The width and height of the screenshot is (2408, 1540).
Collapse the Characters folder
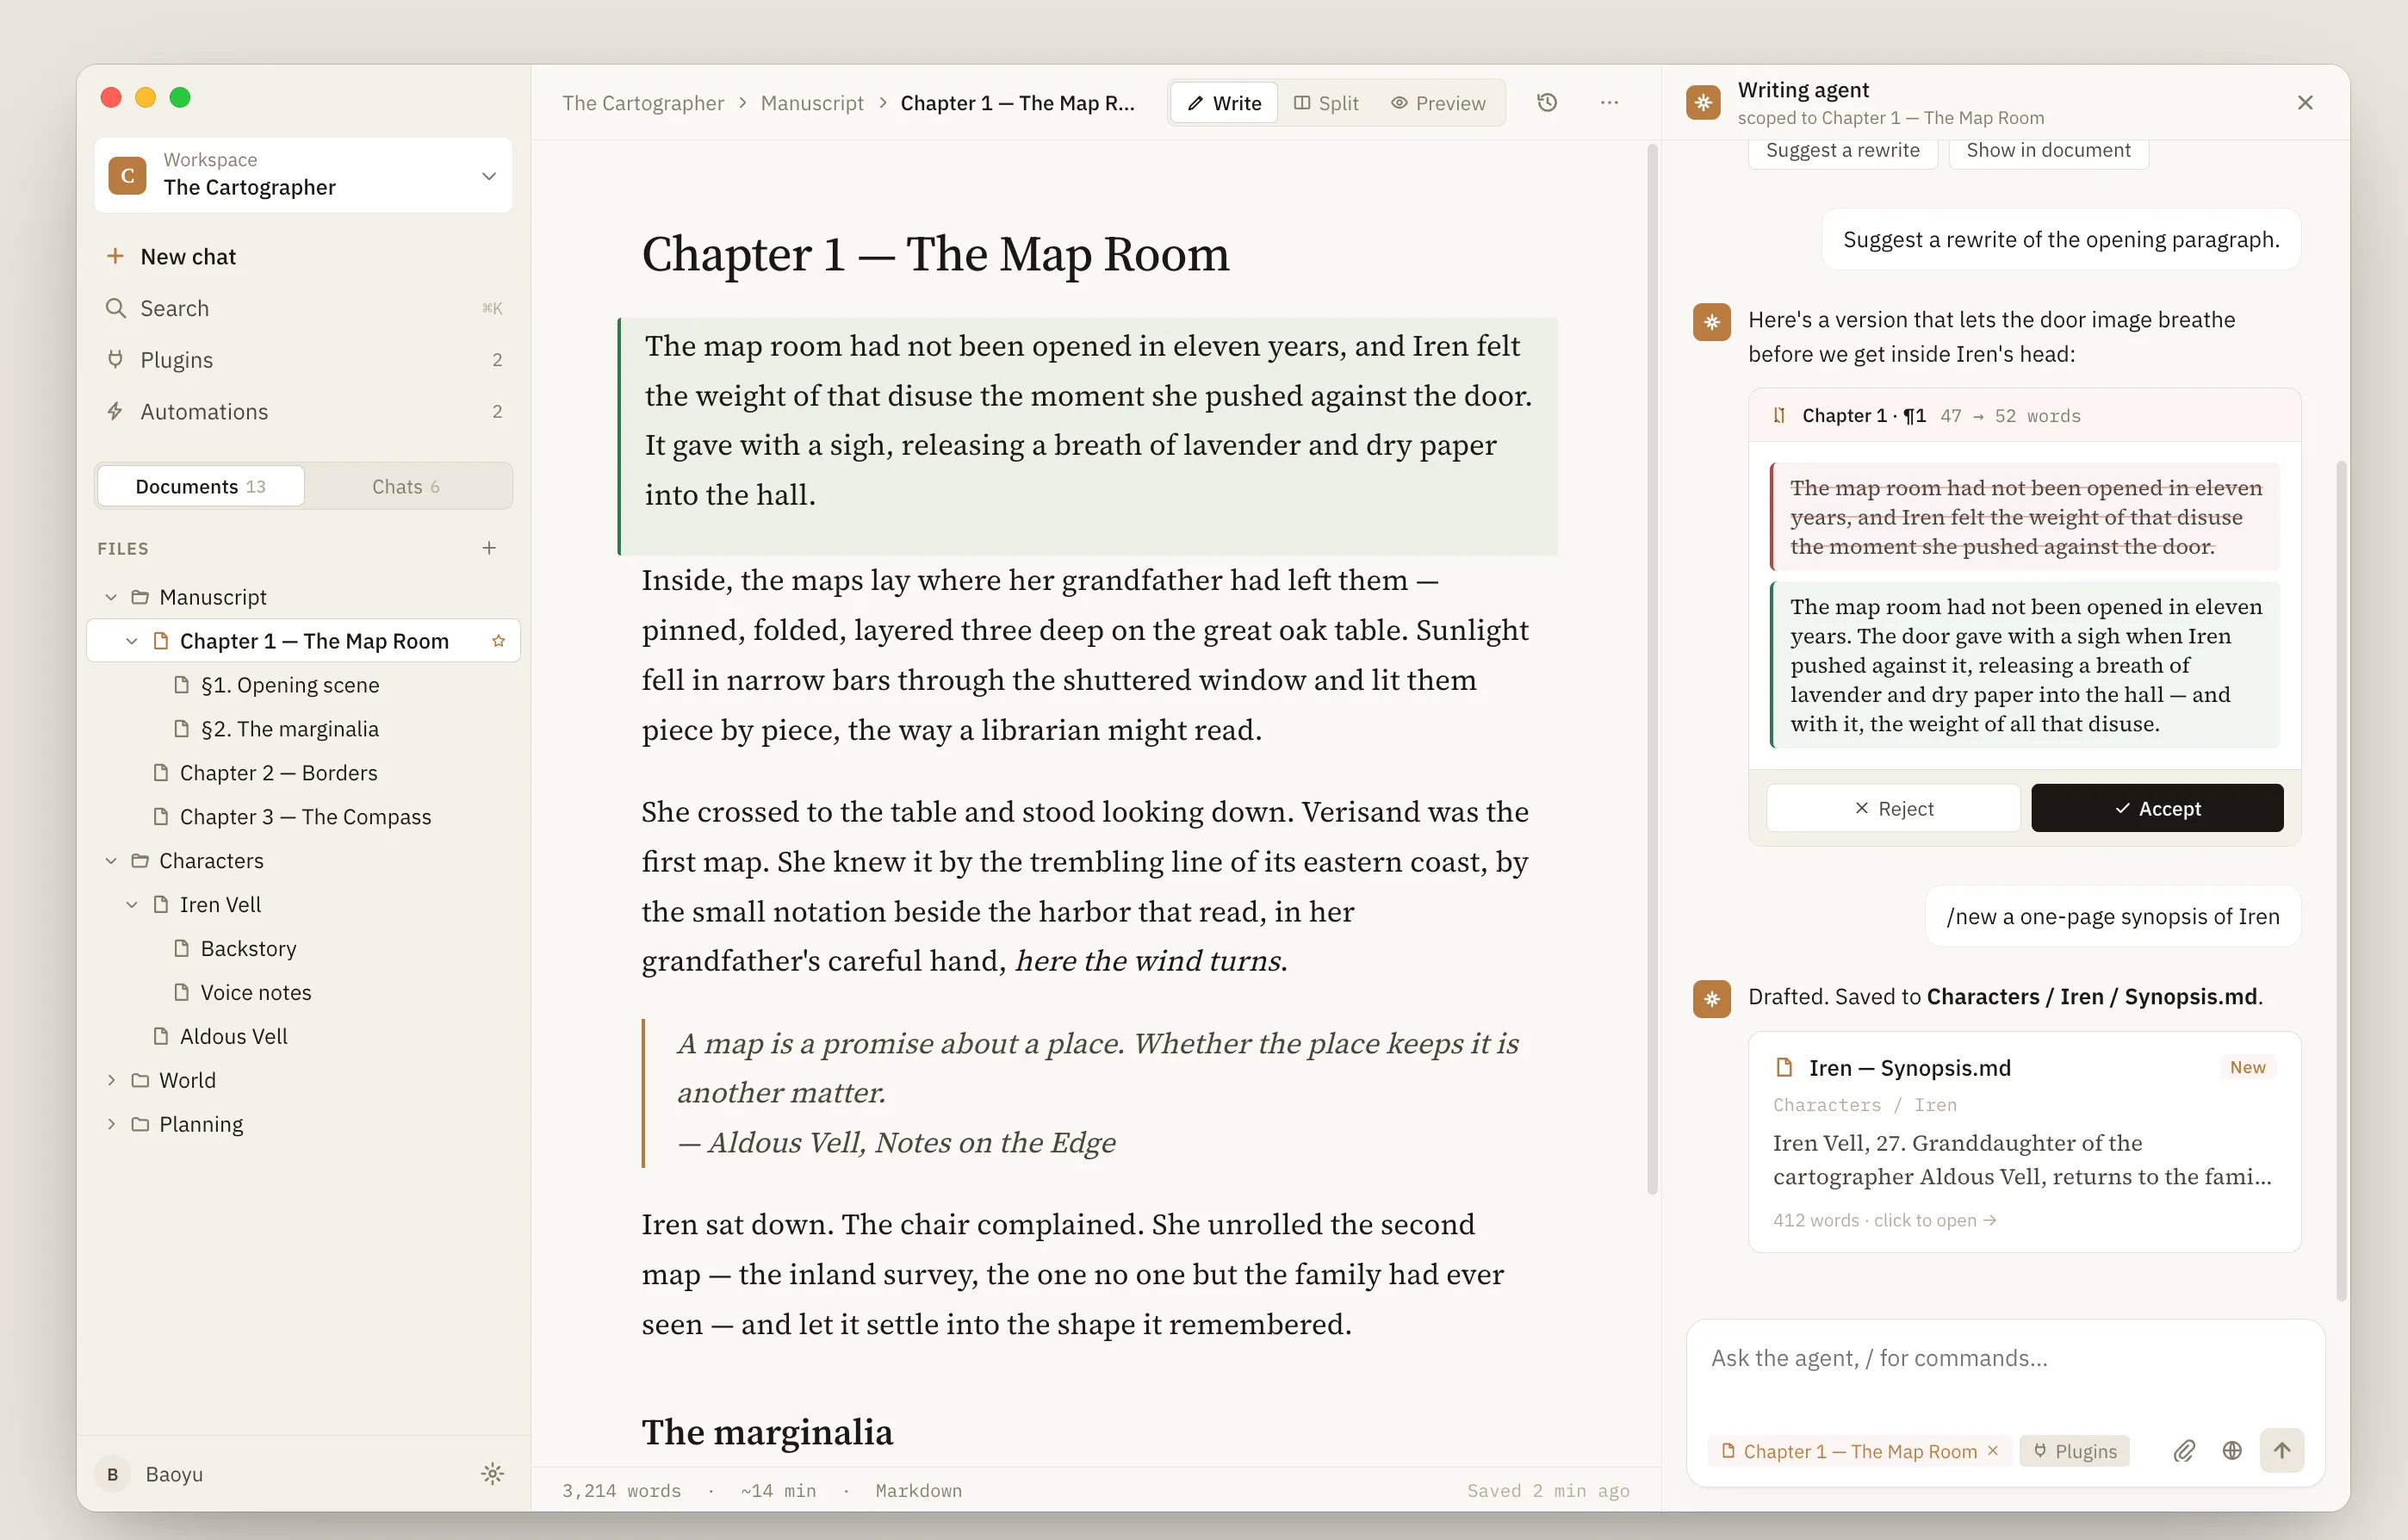[111, 861]
